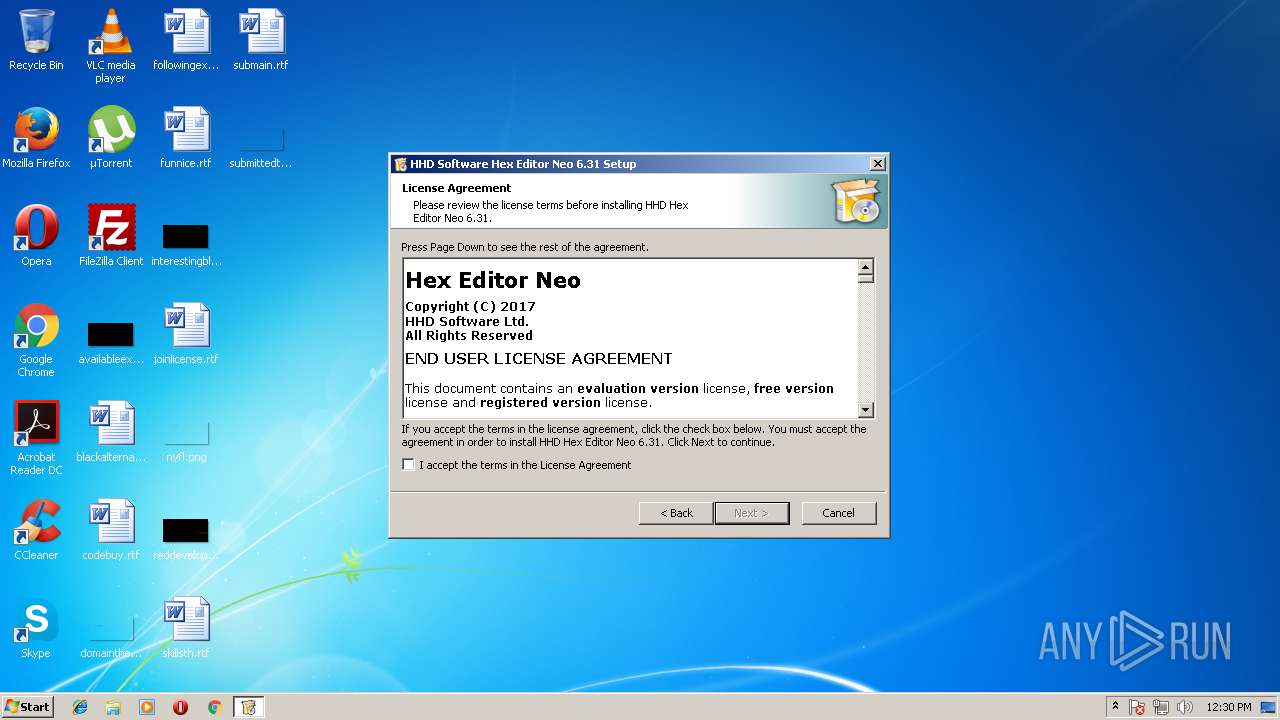The width and height of the screenshot is (1280, 720).
Task: Select the nyfl.png desktop file
Action: (x=186, y=440)
